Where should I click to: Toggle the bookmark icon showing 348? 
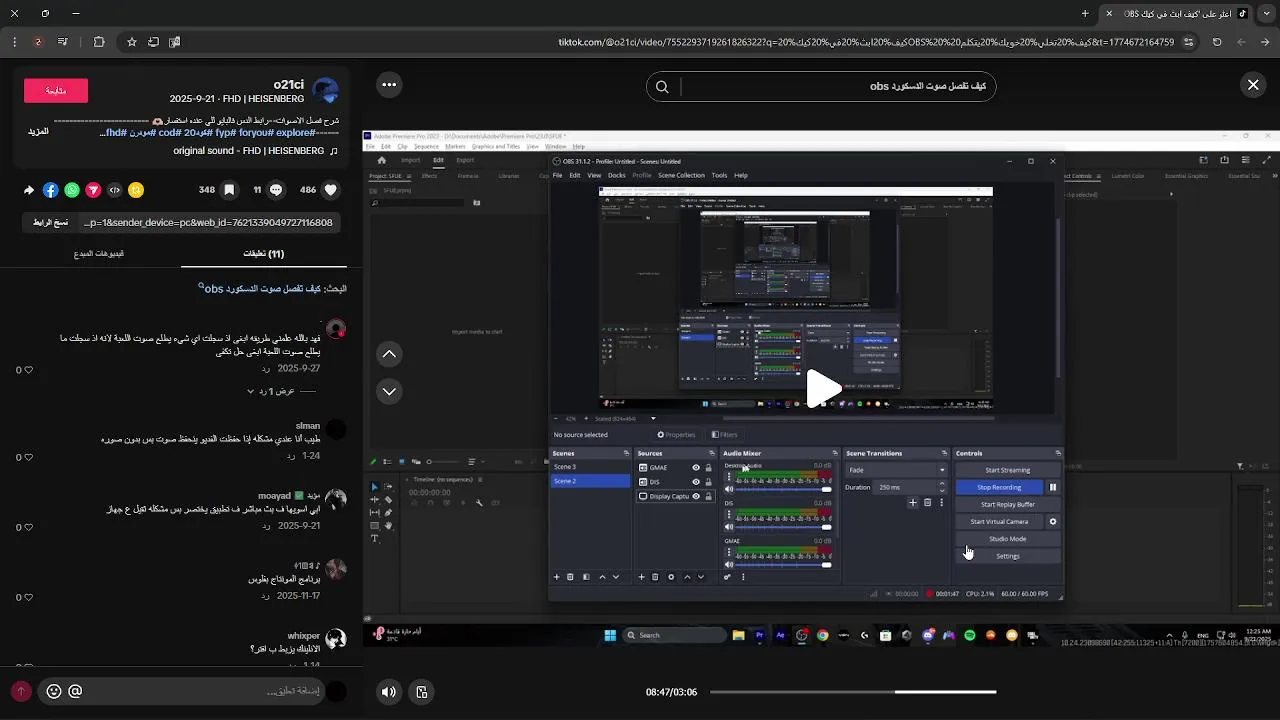(229, 190)
